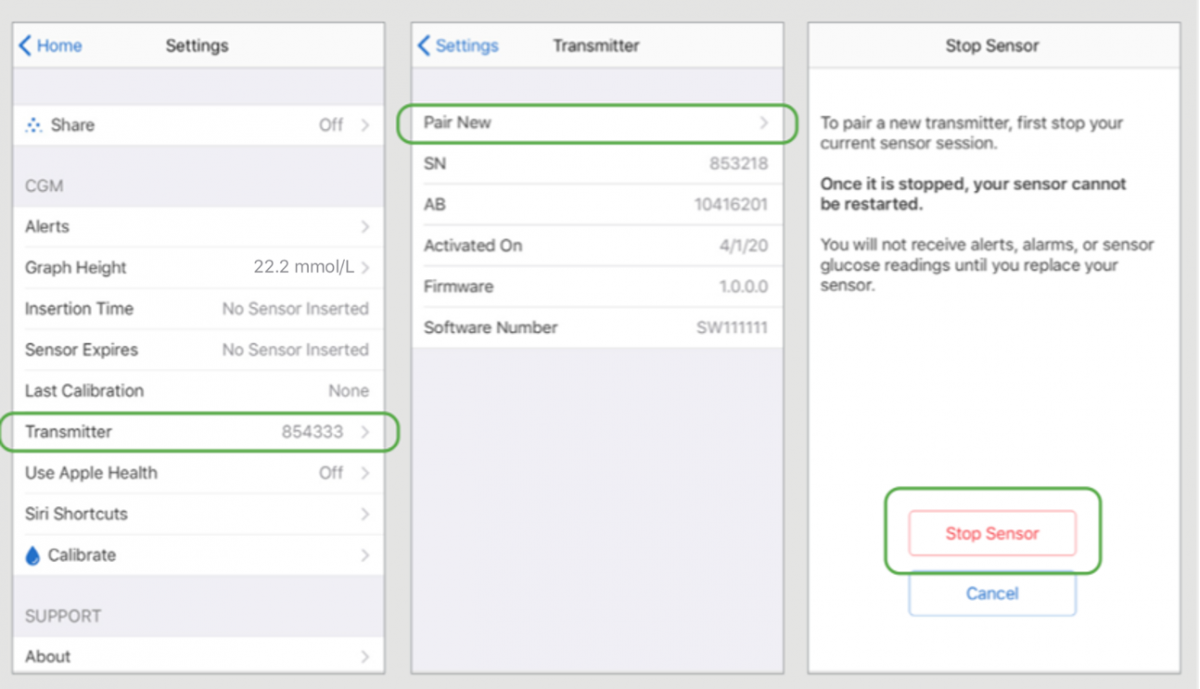
Task: Tap the Last Calibration row
Action: (198, 391)
